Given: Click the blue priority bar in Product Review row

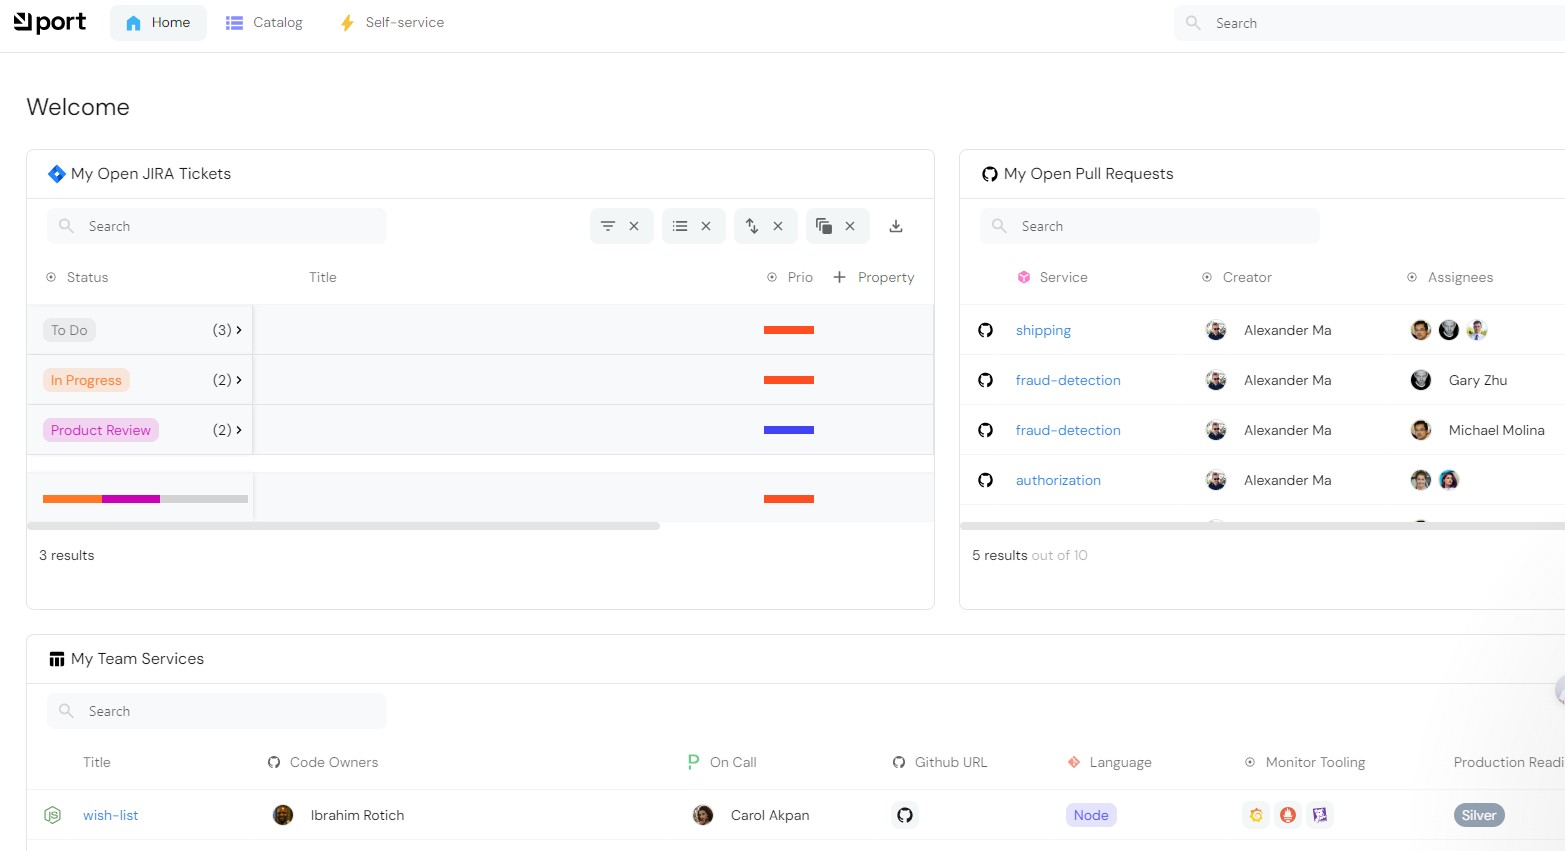Looking at the screenshot, I should pos(789,430).
